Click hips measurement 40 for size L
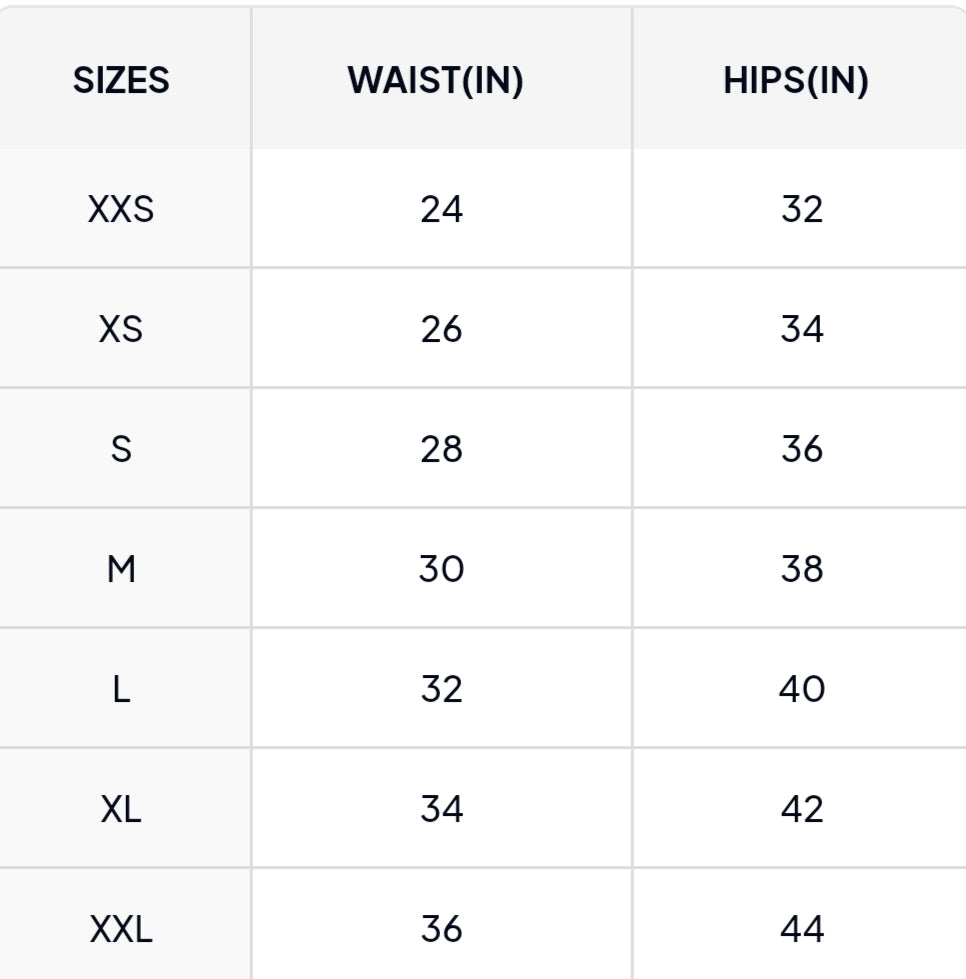 click(802, 689)
